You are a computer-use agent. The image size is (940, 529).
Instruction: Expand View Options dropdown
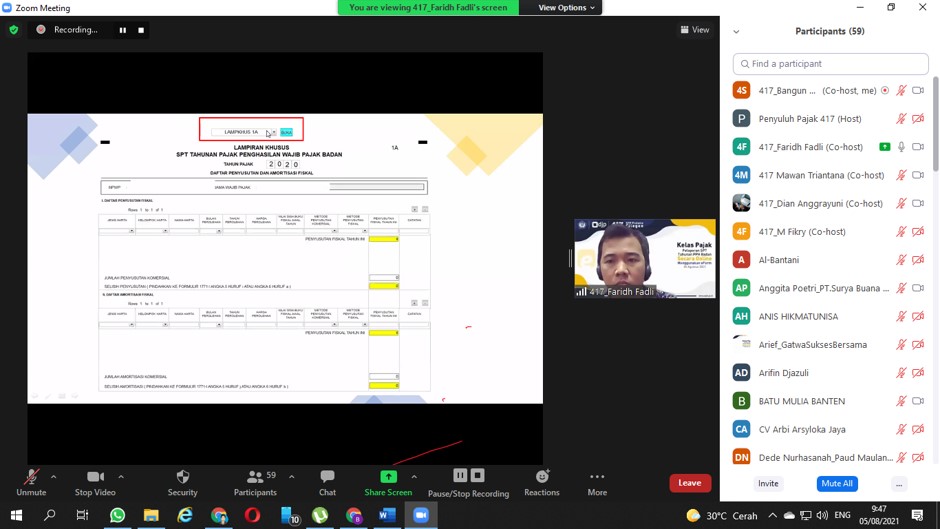(x=566, y=8)
